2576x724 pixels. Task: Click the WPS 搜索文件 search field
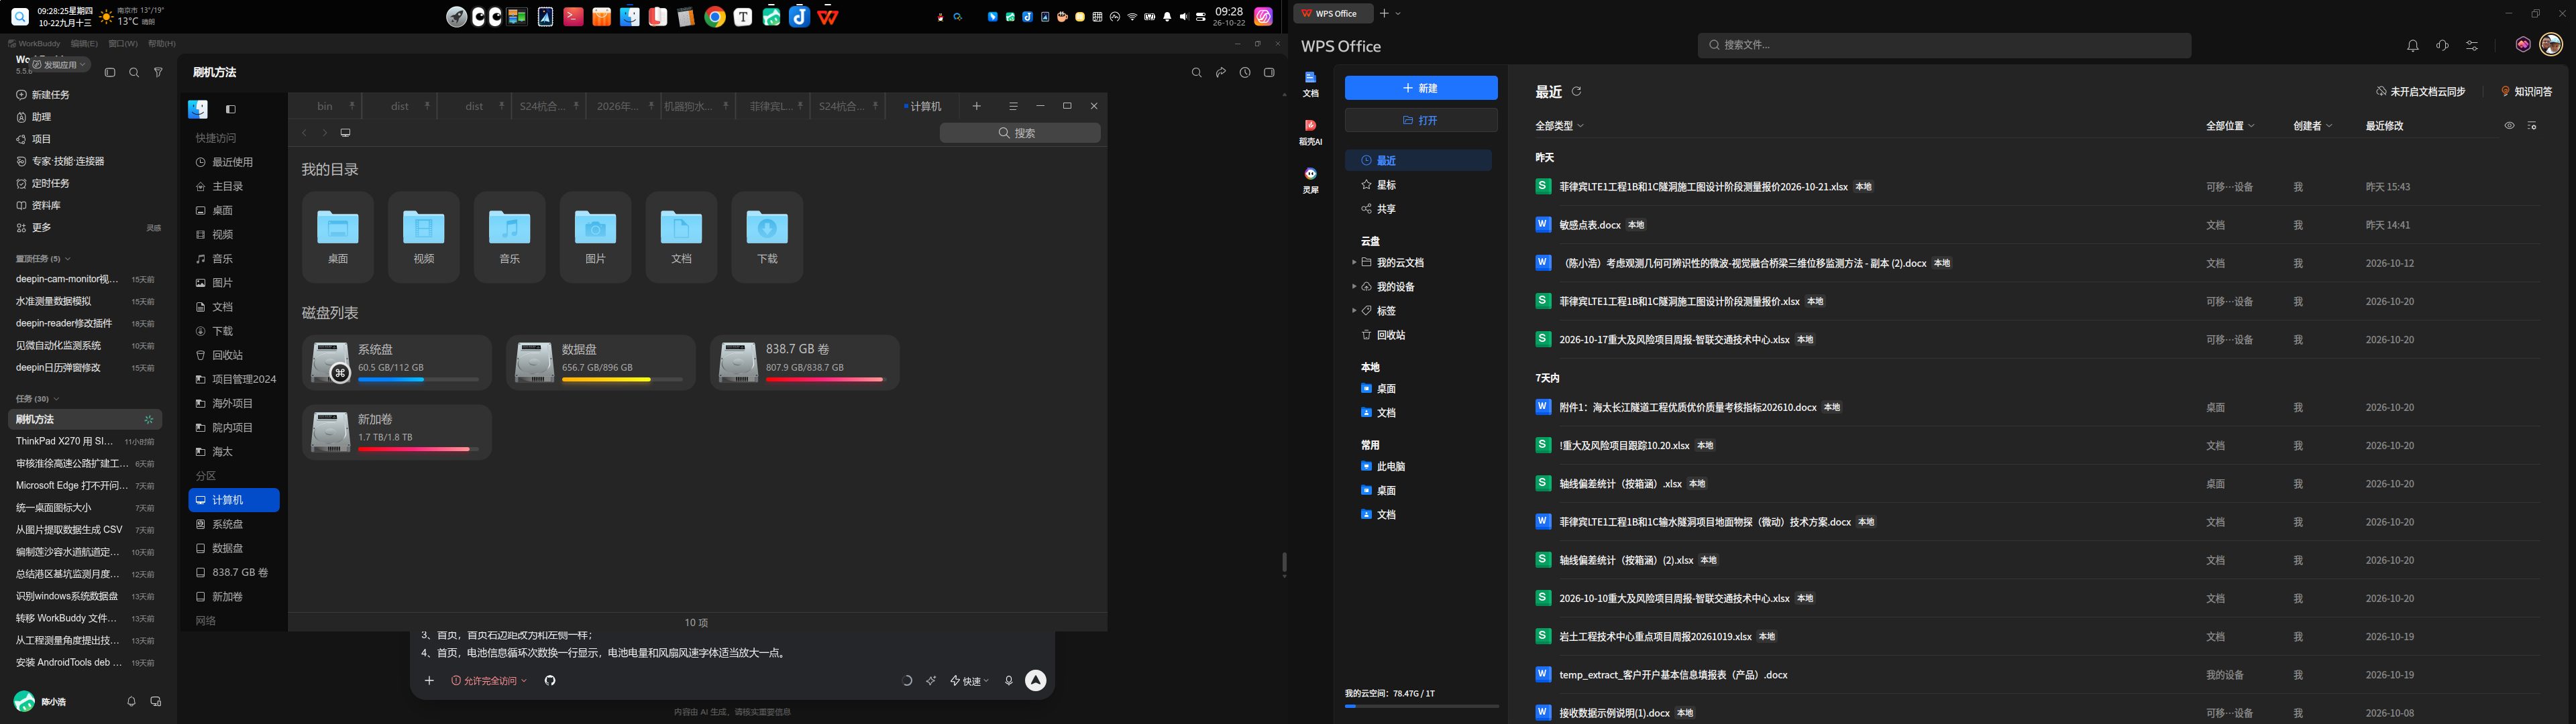(x=1944, y=45)
